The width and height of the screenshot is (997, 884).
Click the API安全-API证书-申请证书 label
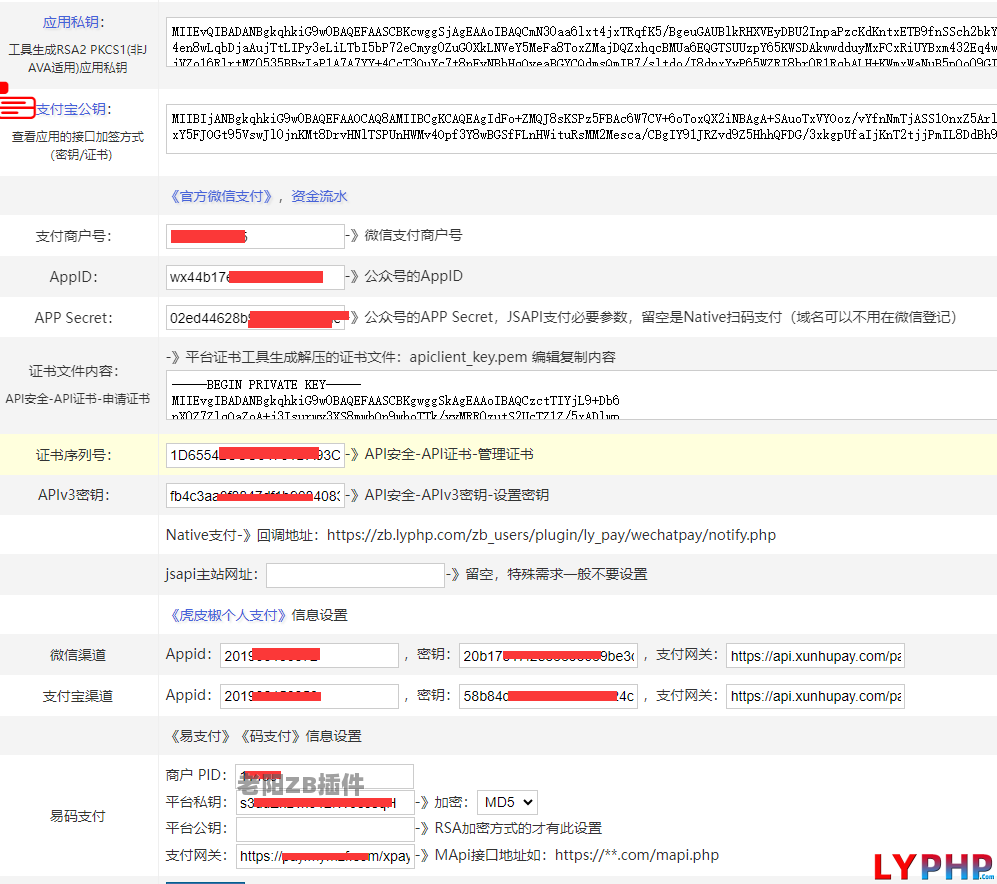pos(78,399)
